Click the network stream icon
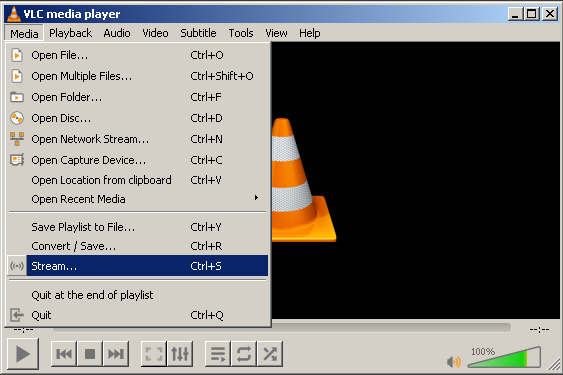 pyautogui.click(x=17, y=139)
